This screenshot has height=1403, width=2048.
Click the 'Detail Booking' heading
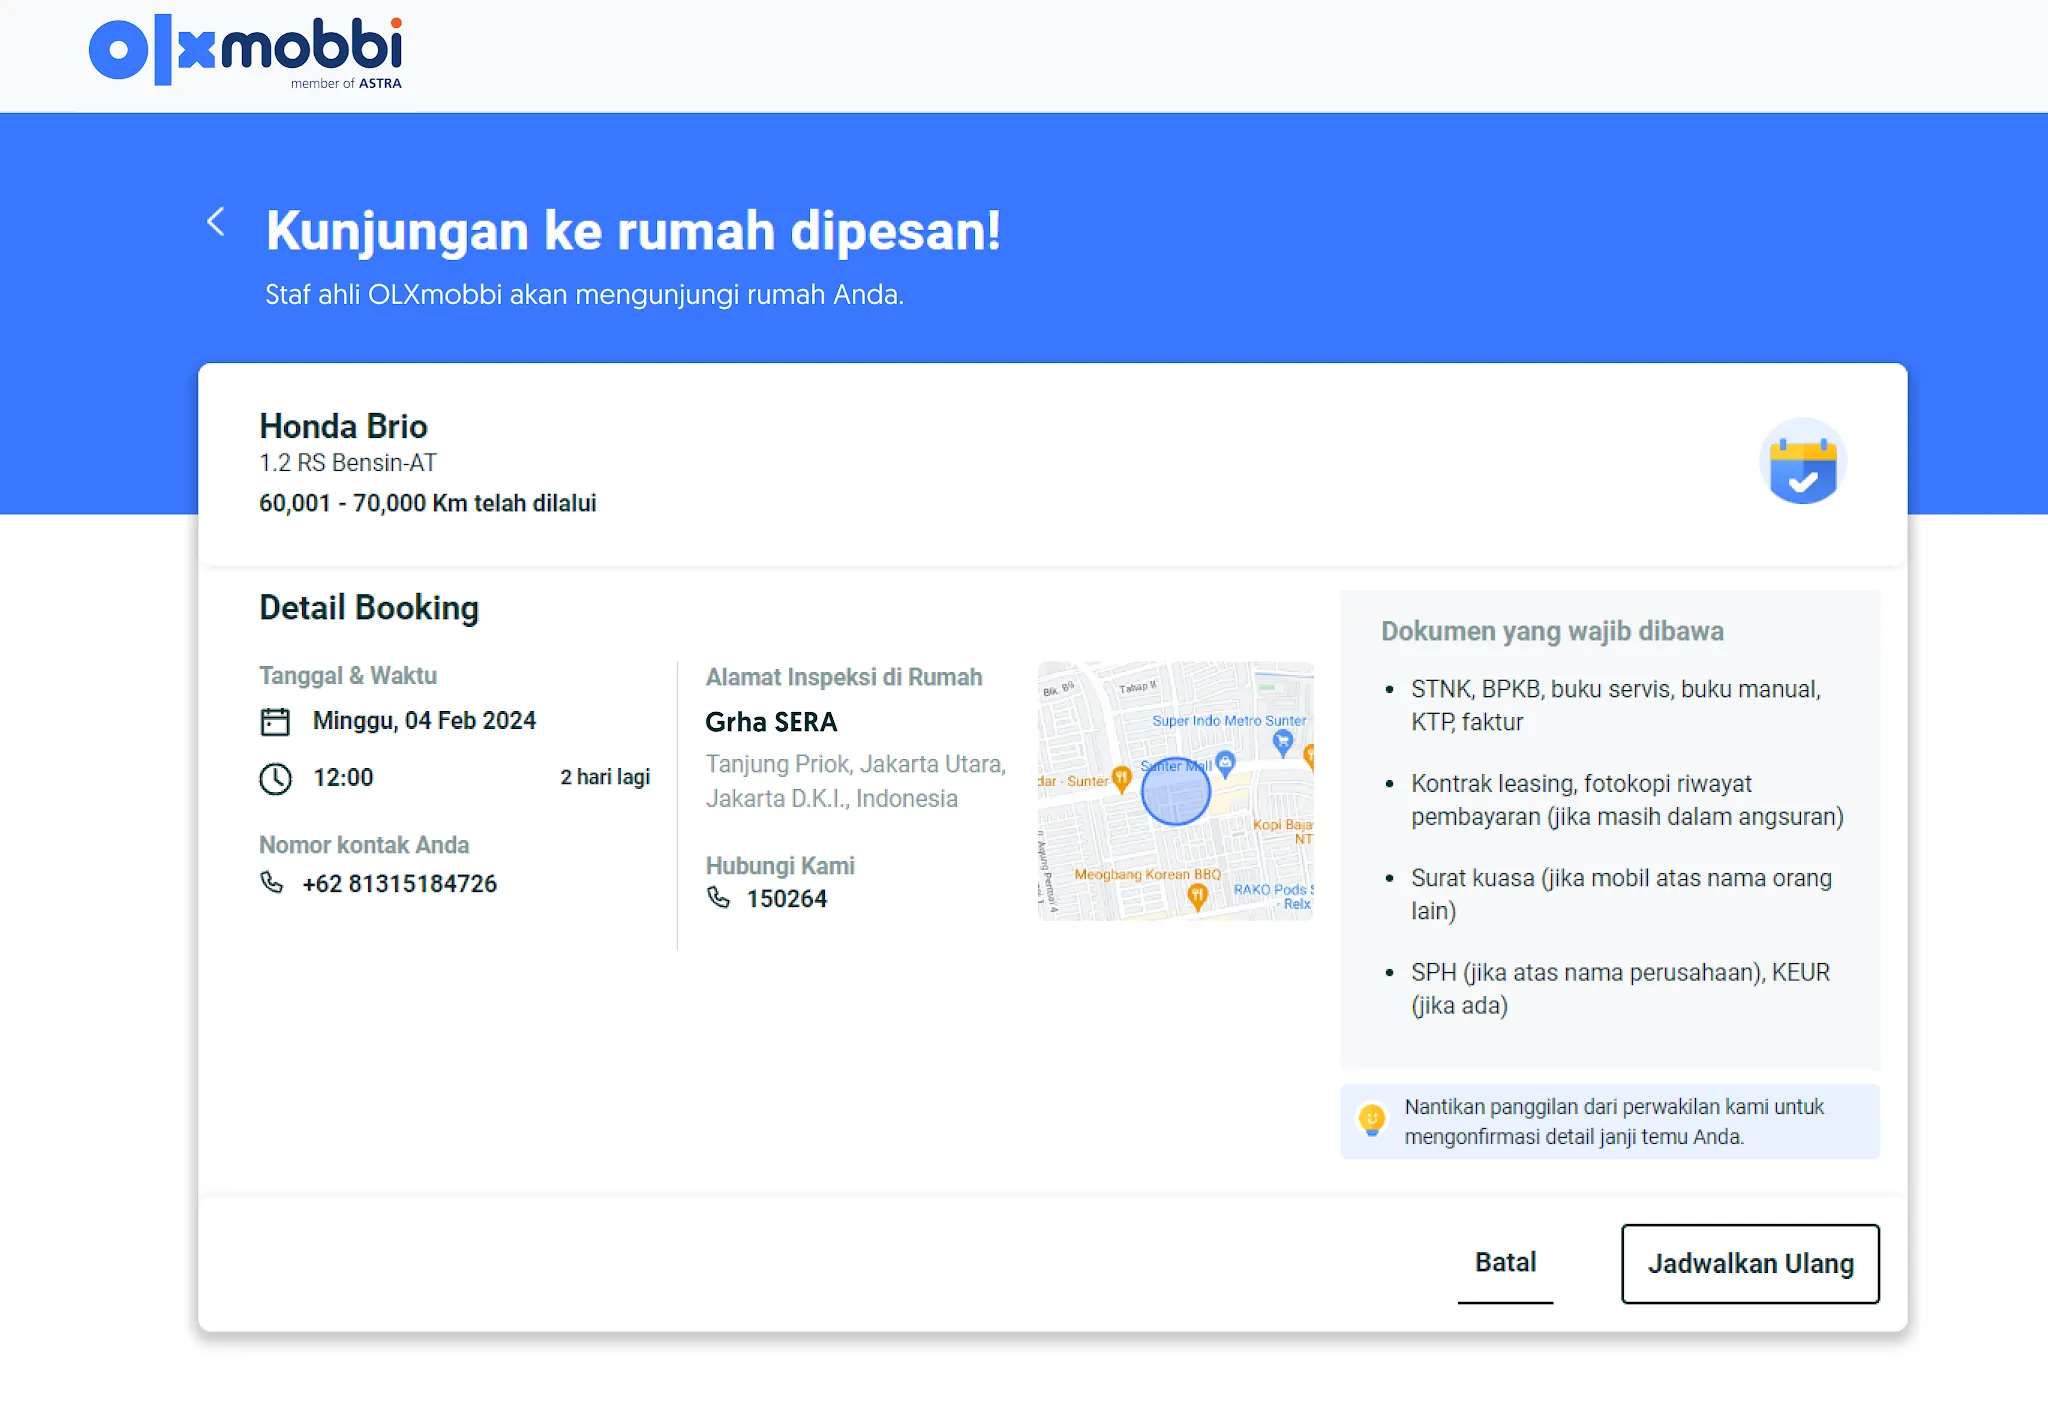369,608
